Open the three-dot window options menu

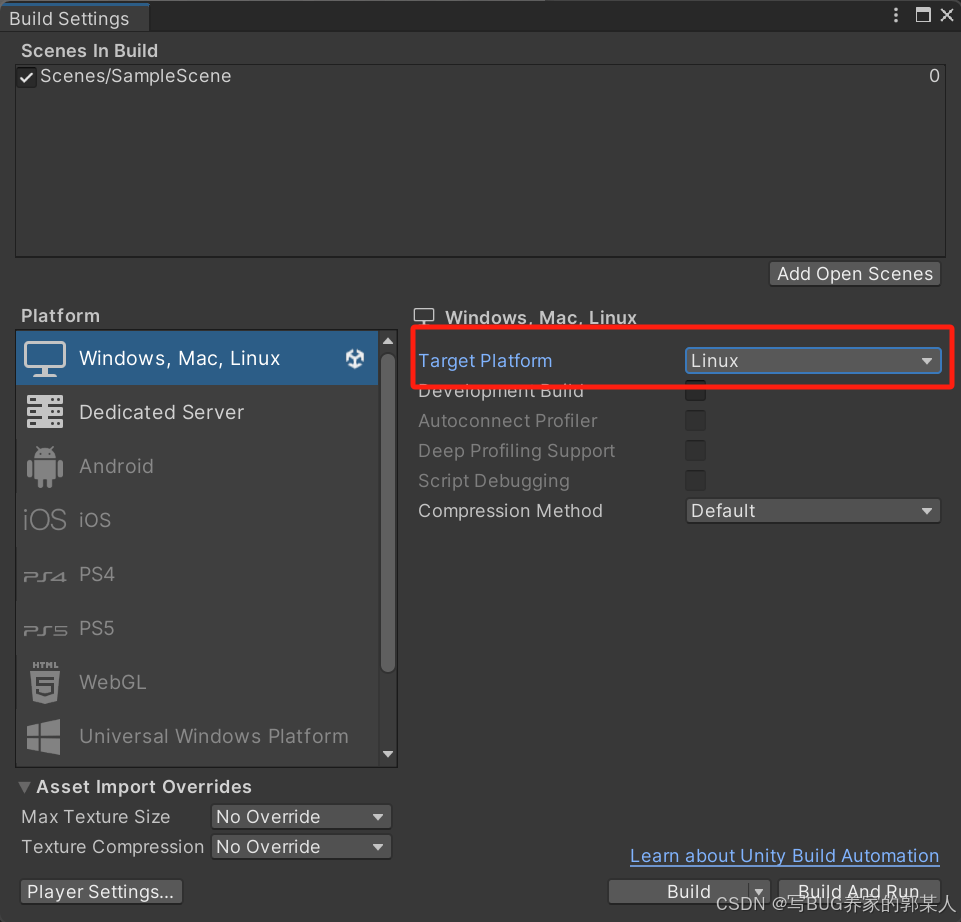point(896,15)
